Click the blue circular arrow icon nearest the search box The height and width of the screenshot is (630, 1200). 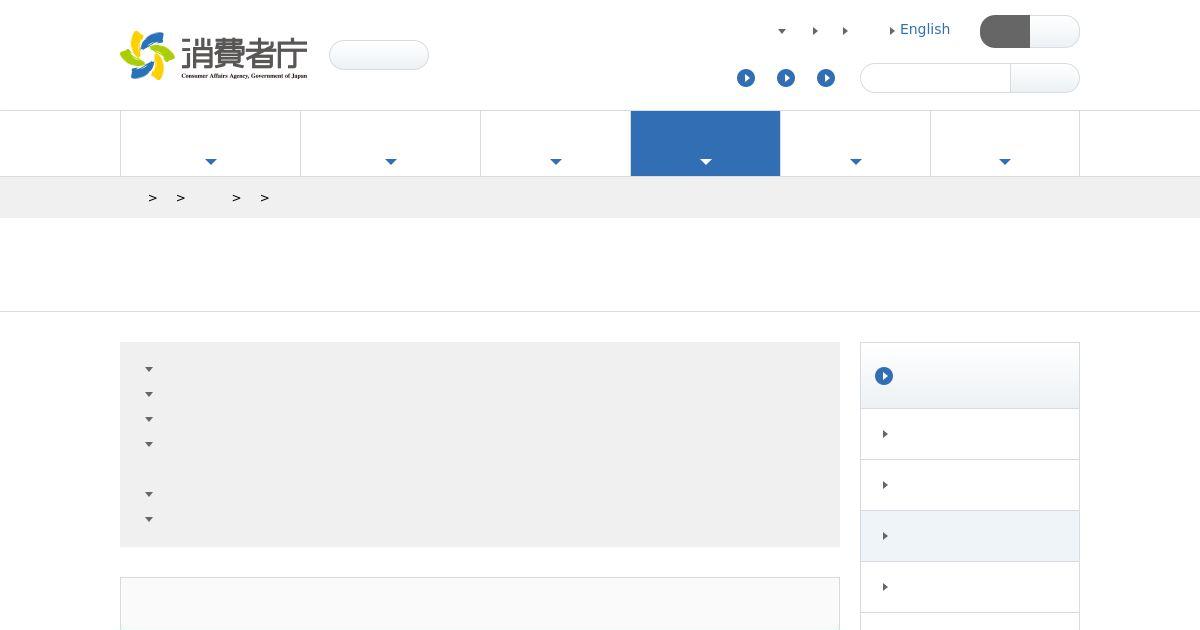[x=826, y=78]
